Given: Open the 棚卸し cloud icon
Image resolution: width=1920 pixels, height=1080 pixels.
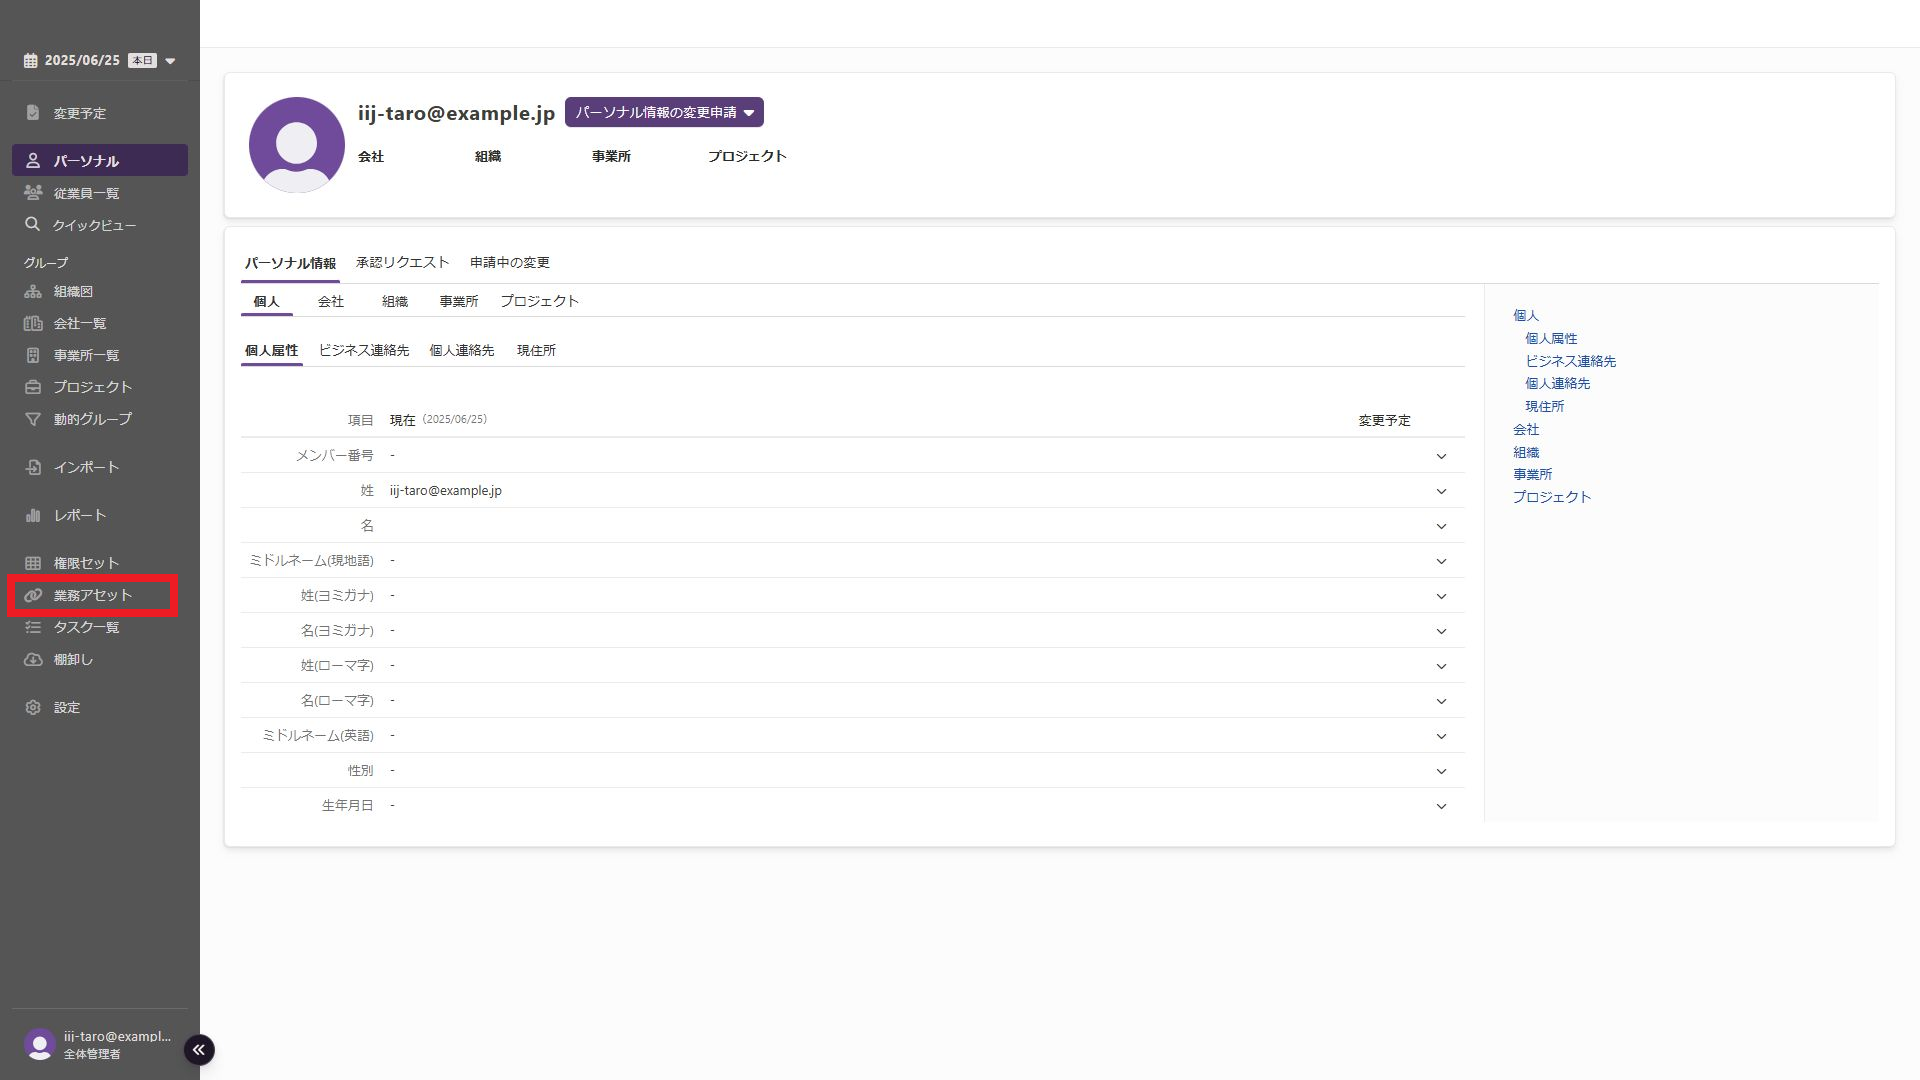Looking at the screenshot, I should (x=33, y=659).
